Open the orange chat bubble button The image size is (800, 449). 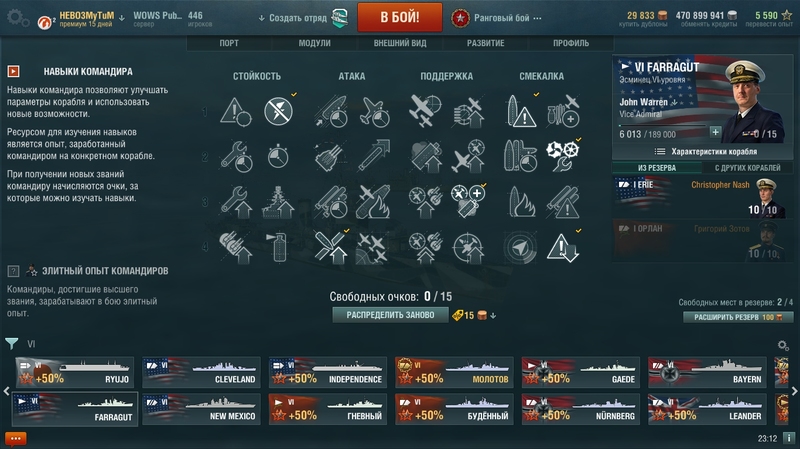pos(15,438)
